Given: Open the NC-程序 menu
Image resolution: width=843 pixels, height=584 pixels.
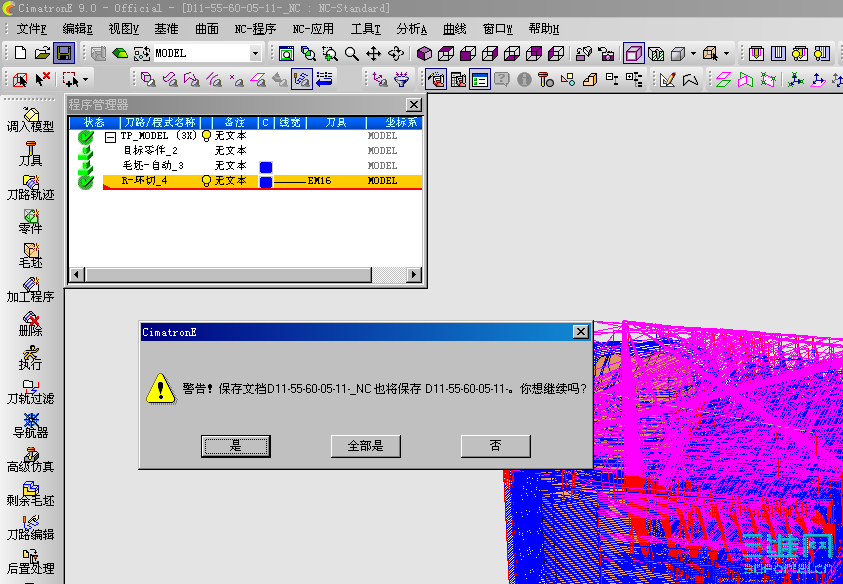Looking at the screenshot, I should [255, 29].
